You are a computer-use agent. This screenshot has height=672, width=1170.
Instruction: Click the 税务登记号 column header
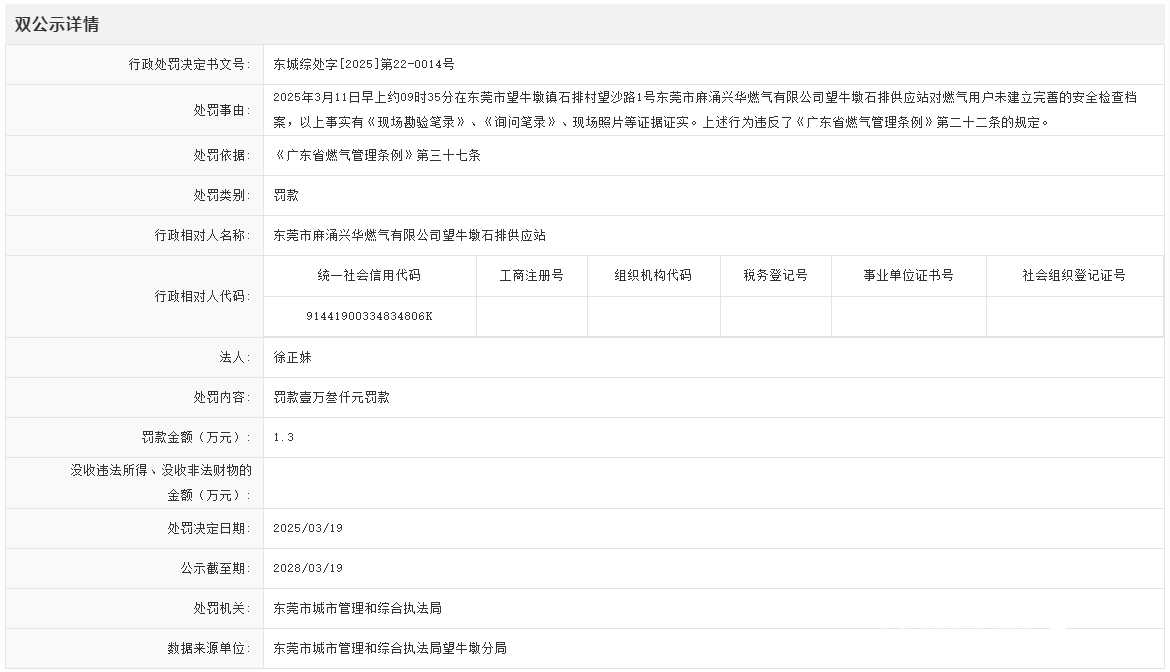point(775,276)
